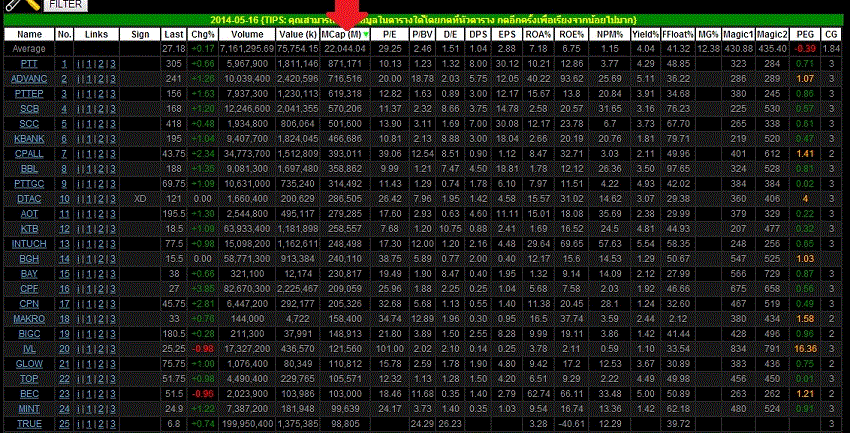The height and width of the screenshot is (433, 850).
Task: Open the MAKRO stock link
Action: tap(29, 319)
